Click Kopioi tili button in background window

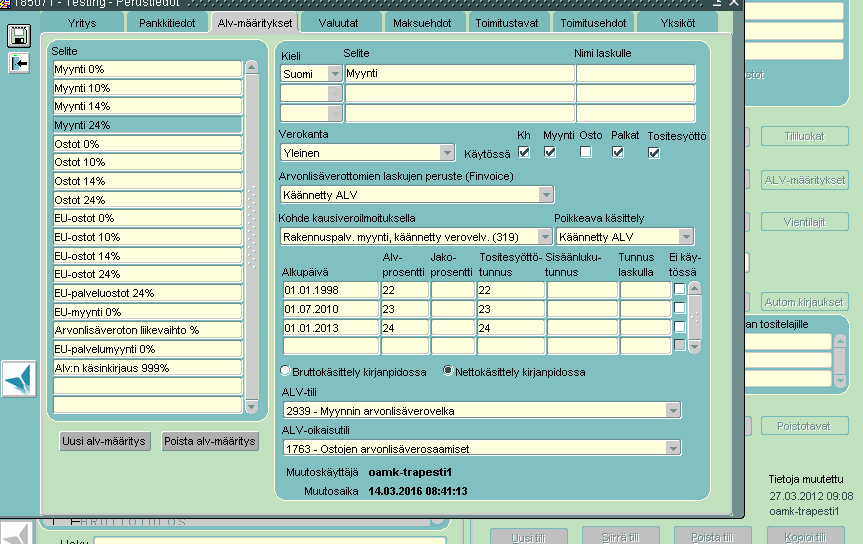point(806,537)
